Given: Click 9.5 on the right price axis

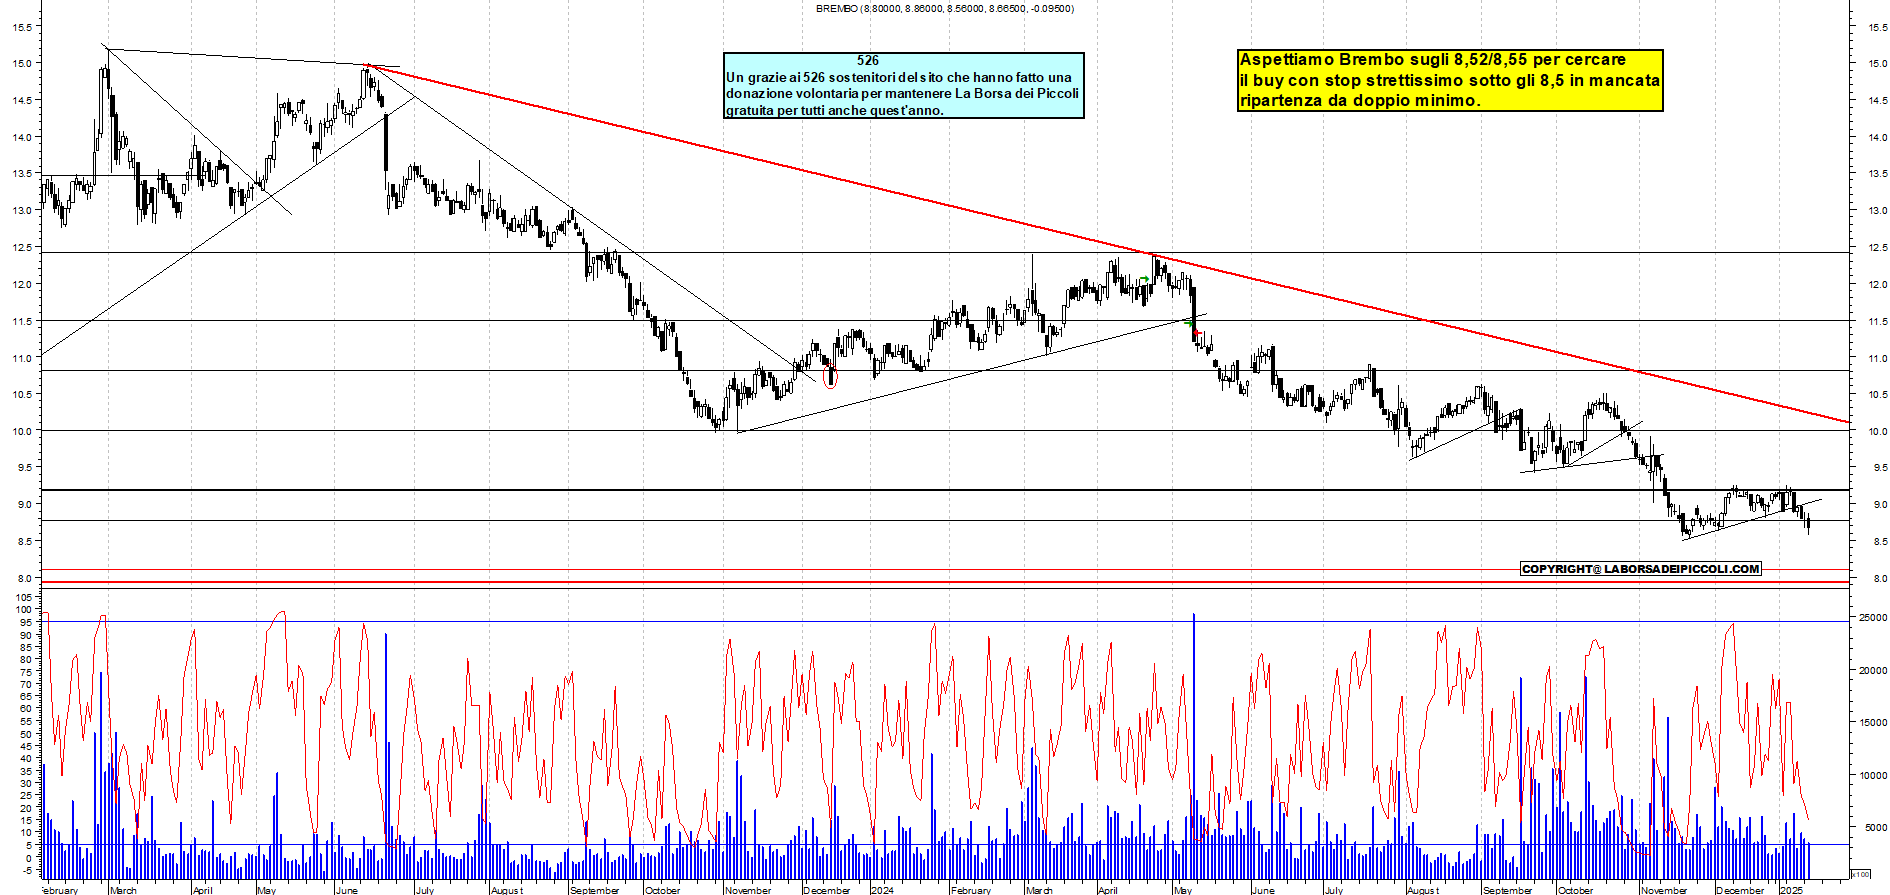Looking at the screenshot, I should tap(1879, 468).
